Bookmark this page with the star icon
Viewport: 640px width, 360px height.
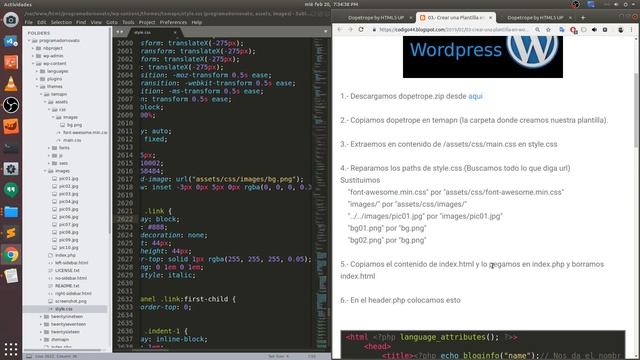tap(548, 30)
